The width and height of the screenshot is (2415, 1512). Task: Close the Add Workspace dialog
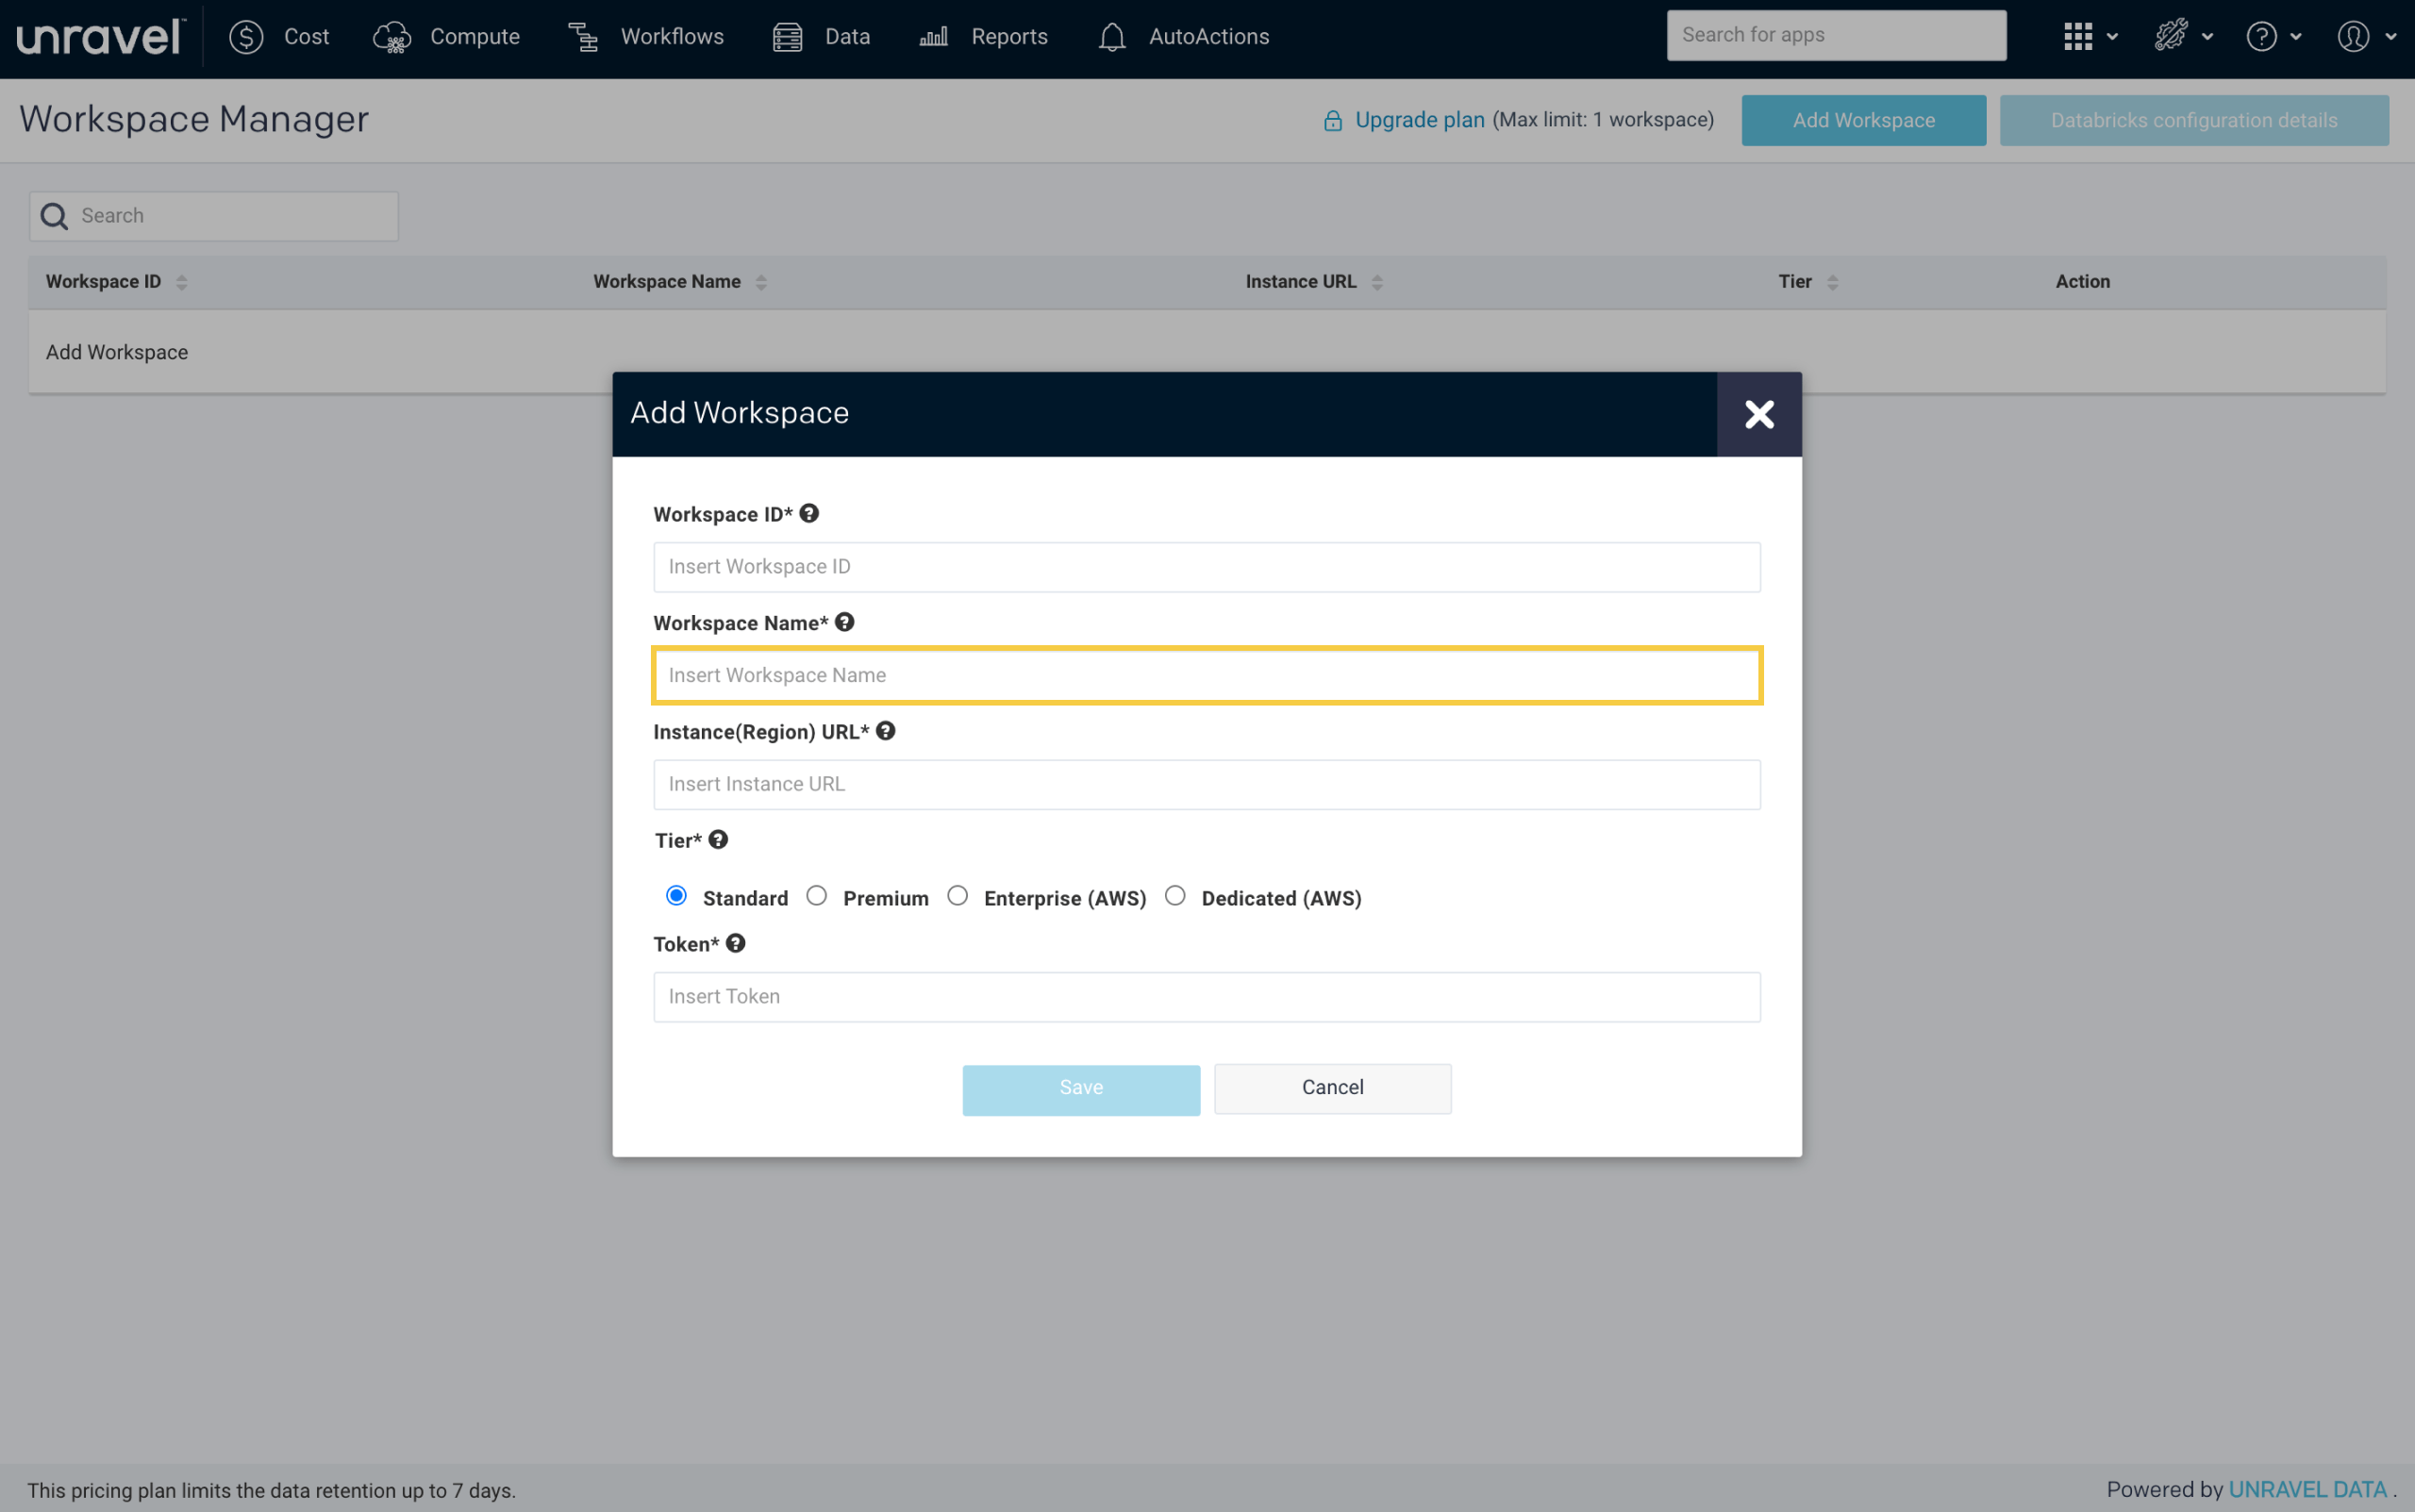1759,414
